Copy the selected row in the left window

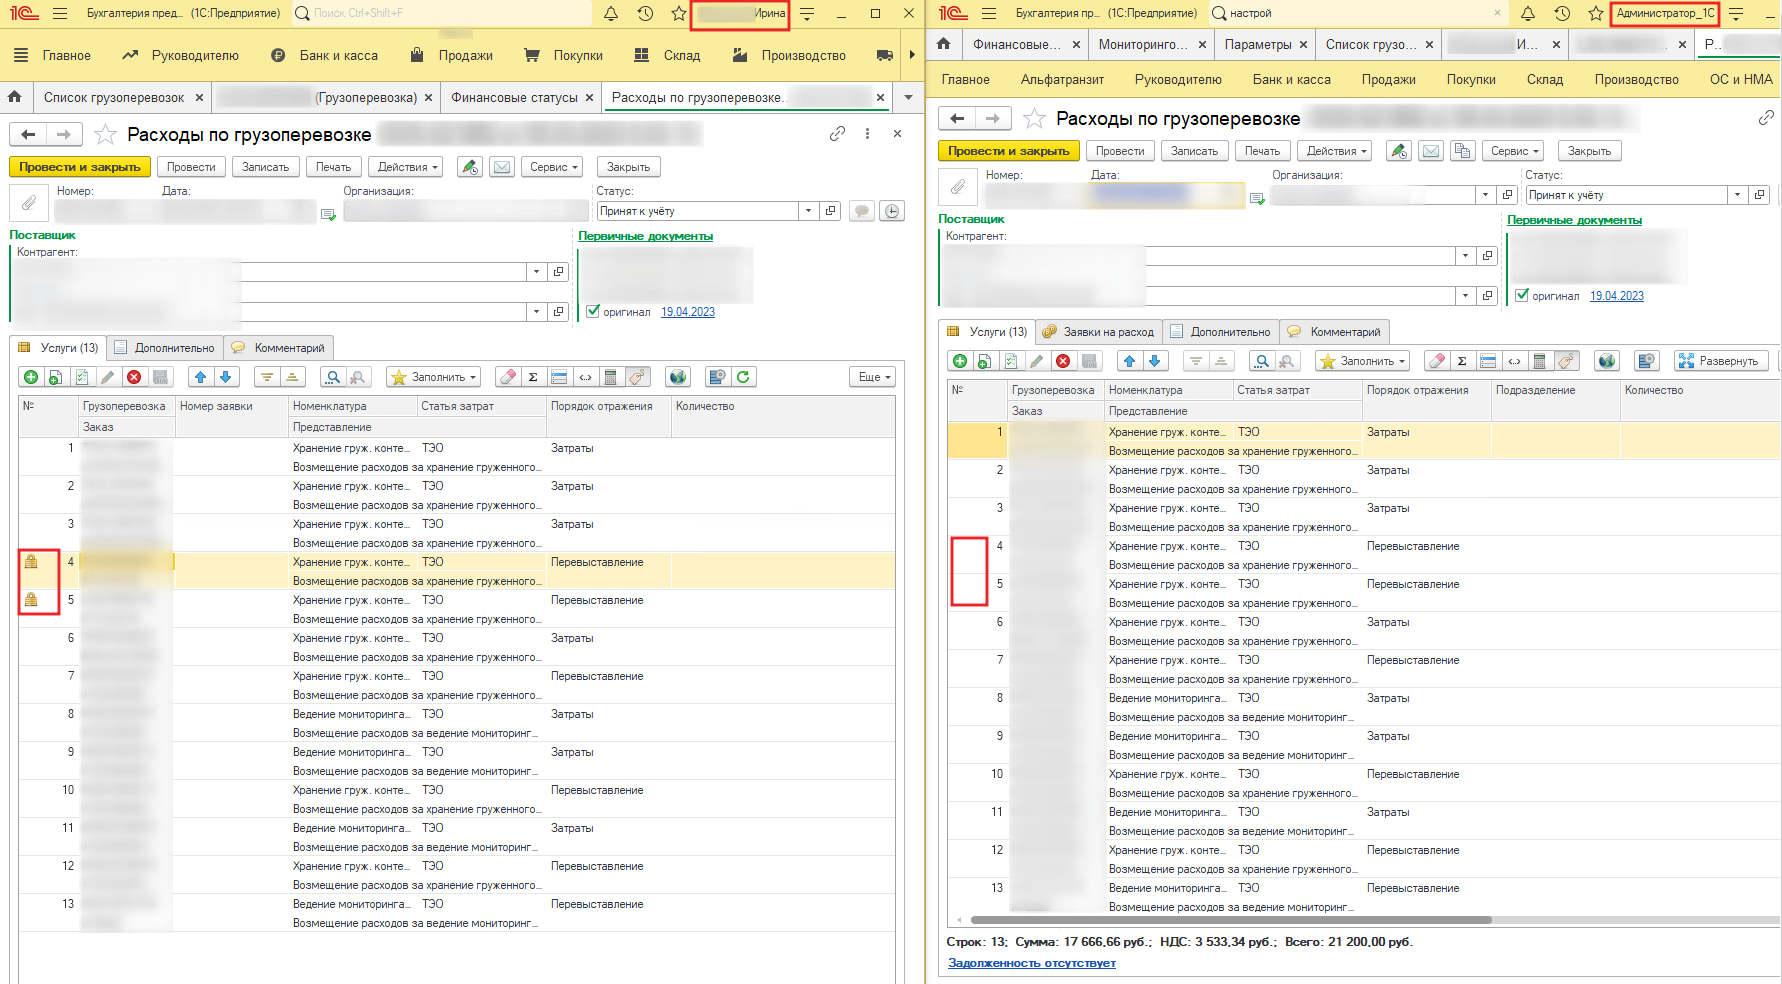click(56, 377)
